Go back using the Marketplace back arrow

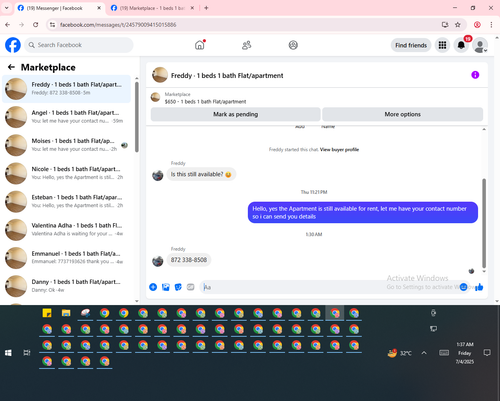(11, 67)
